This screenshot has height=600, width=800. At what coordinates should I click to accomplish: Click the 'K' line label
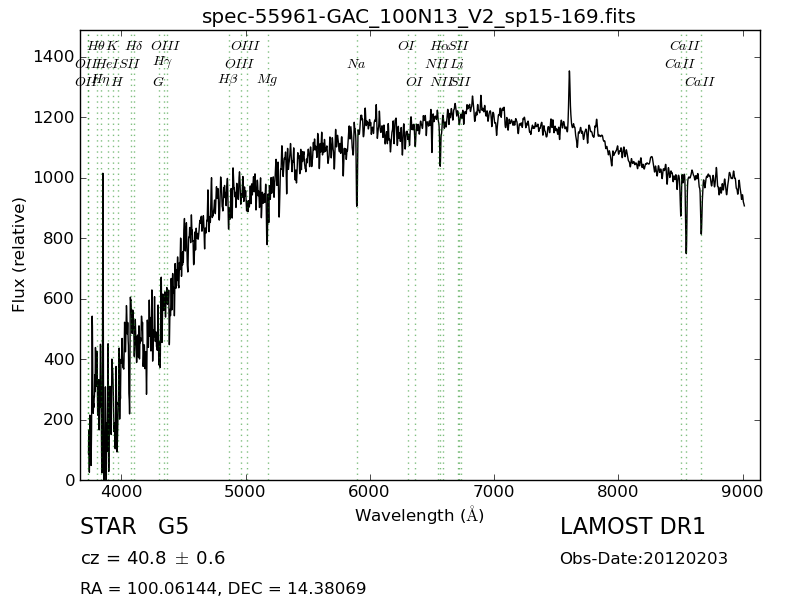tap(112, 46)
